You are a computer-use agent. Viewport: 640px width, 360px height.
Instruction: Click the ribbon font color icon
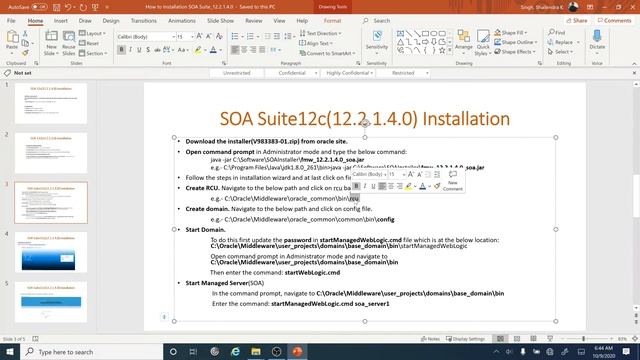click(213, 50)
